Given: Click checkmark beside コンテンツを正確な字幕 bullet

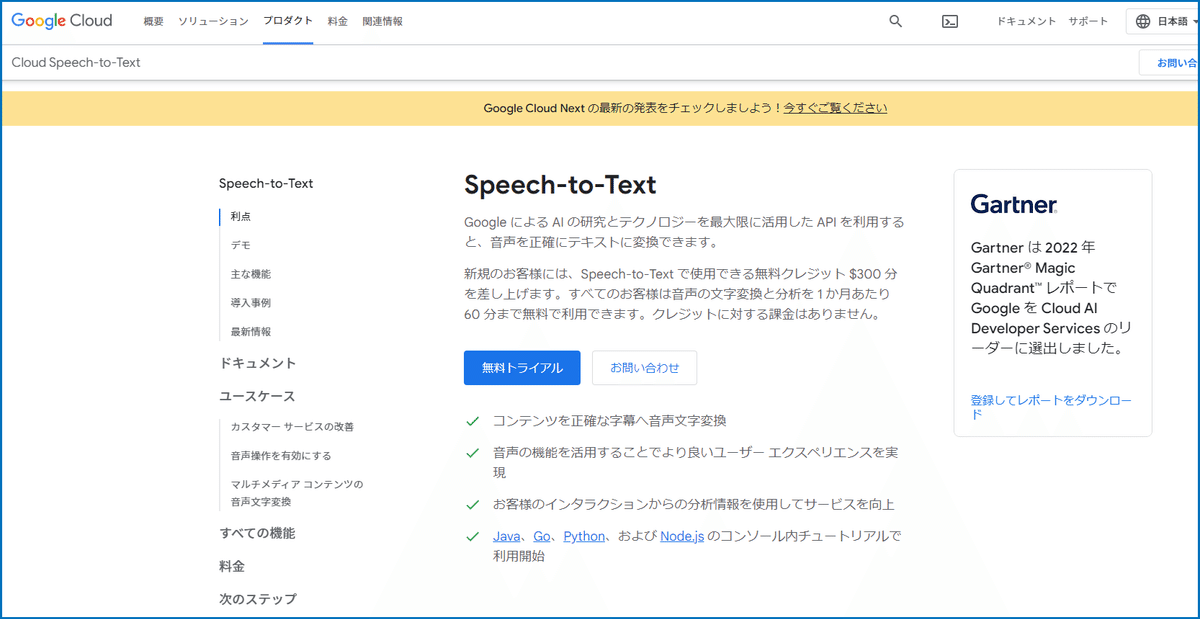Looking at the screenshot, I should (x=473, y=421).
